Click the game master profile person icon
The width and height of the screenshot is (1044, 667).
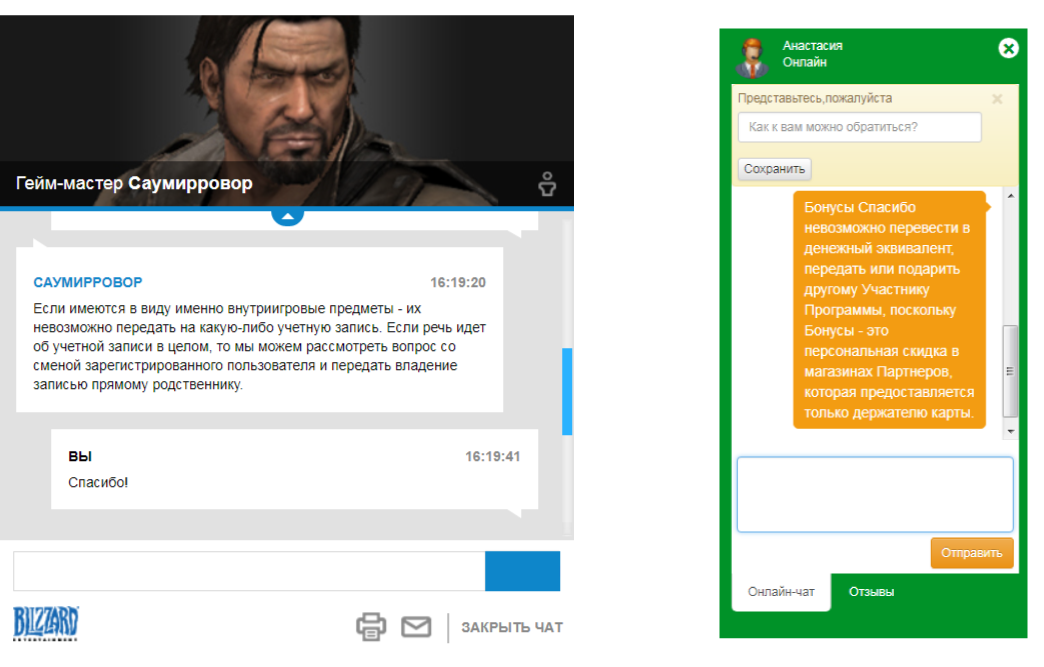(x=547, y=184)
